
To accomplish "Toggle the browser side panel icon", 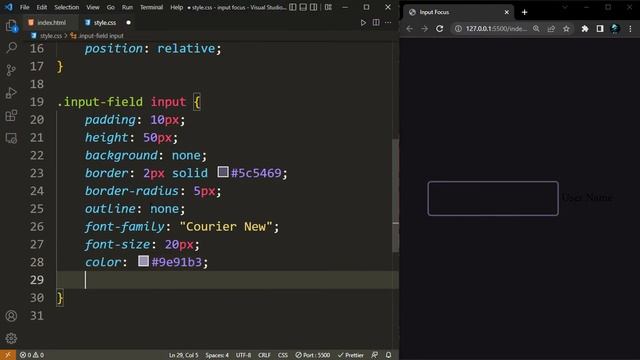I will coord(600,29).
